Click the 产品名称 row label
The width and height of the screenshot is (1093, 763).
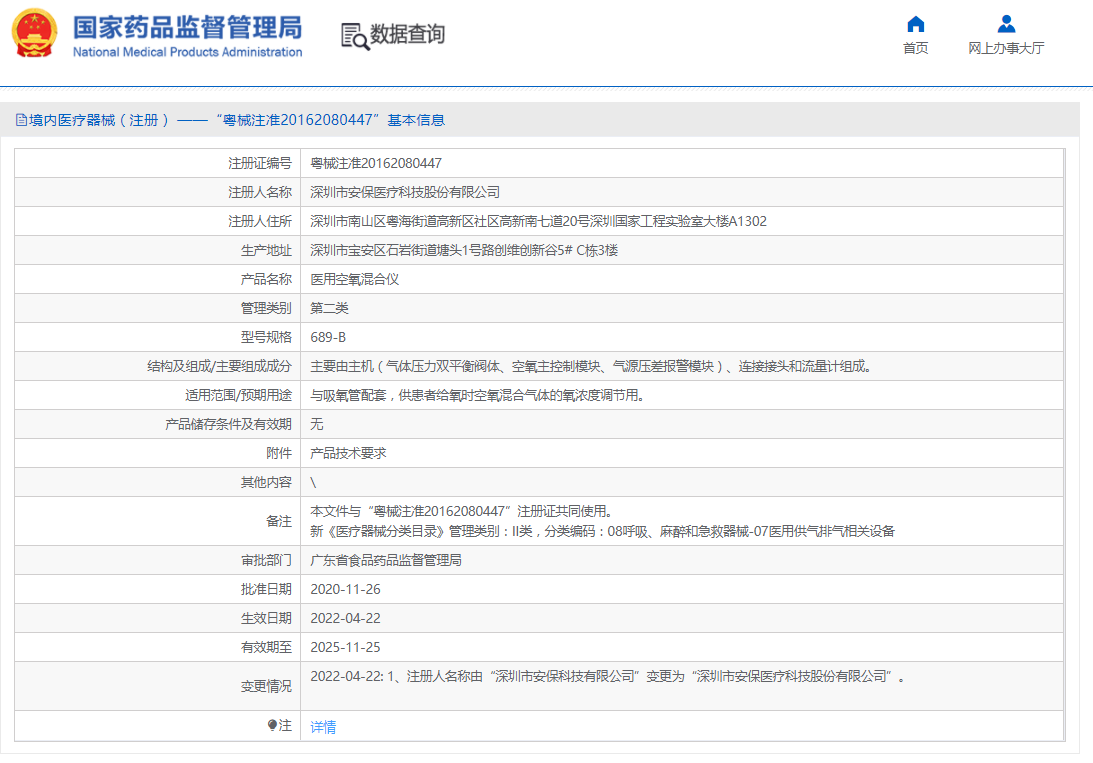266,279
